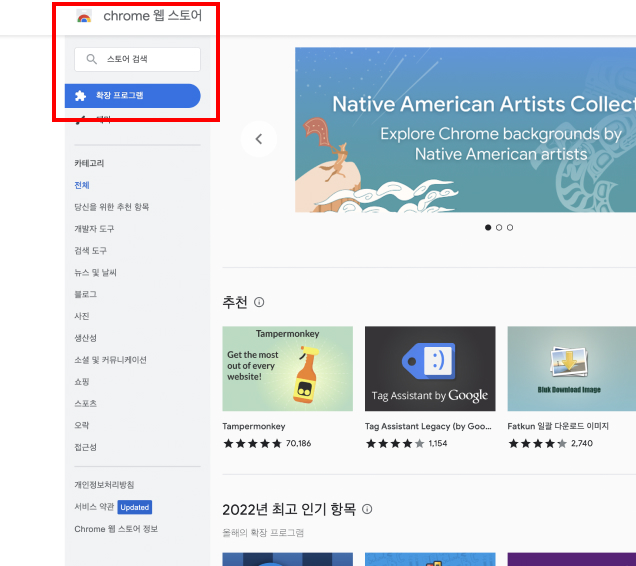Select the second carousel dot indicator
636x566 pixels.
click(x=499, y=228)
